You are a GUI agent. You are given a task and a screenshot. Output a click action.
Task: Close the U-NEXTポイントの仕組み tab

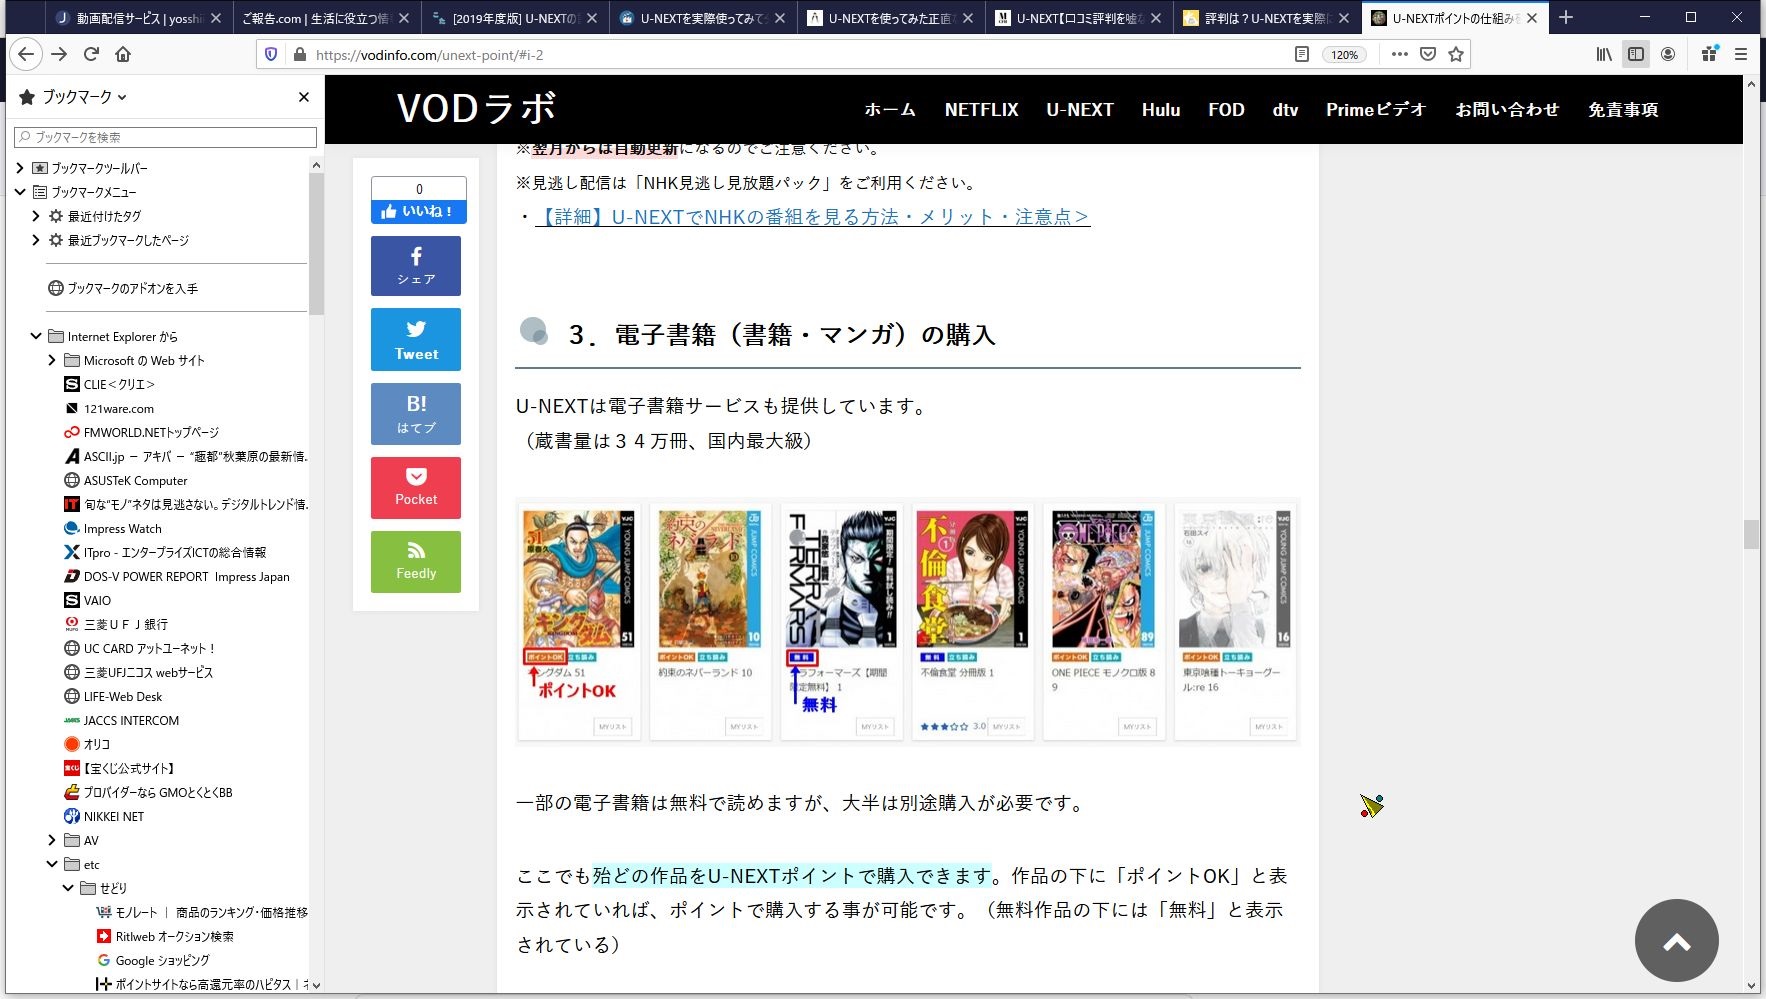[x=1532, y=18]
